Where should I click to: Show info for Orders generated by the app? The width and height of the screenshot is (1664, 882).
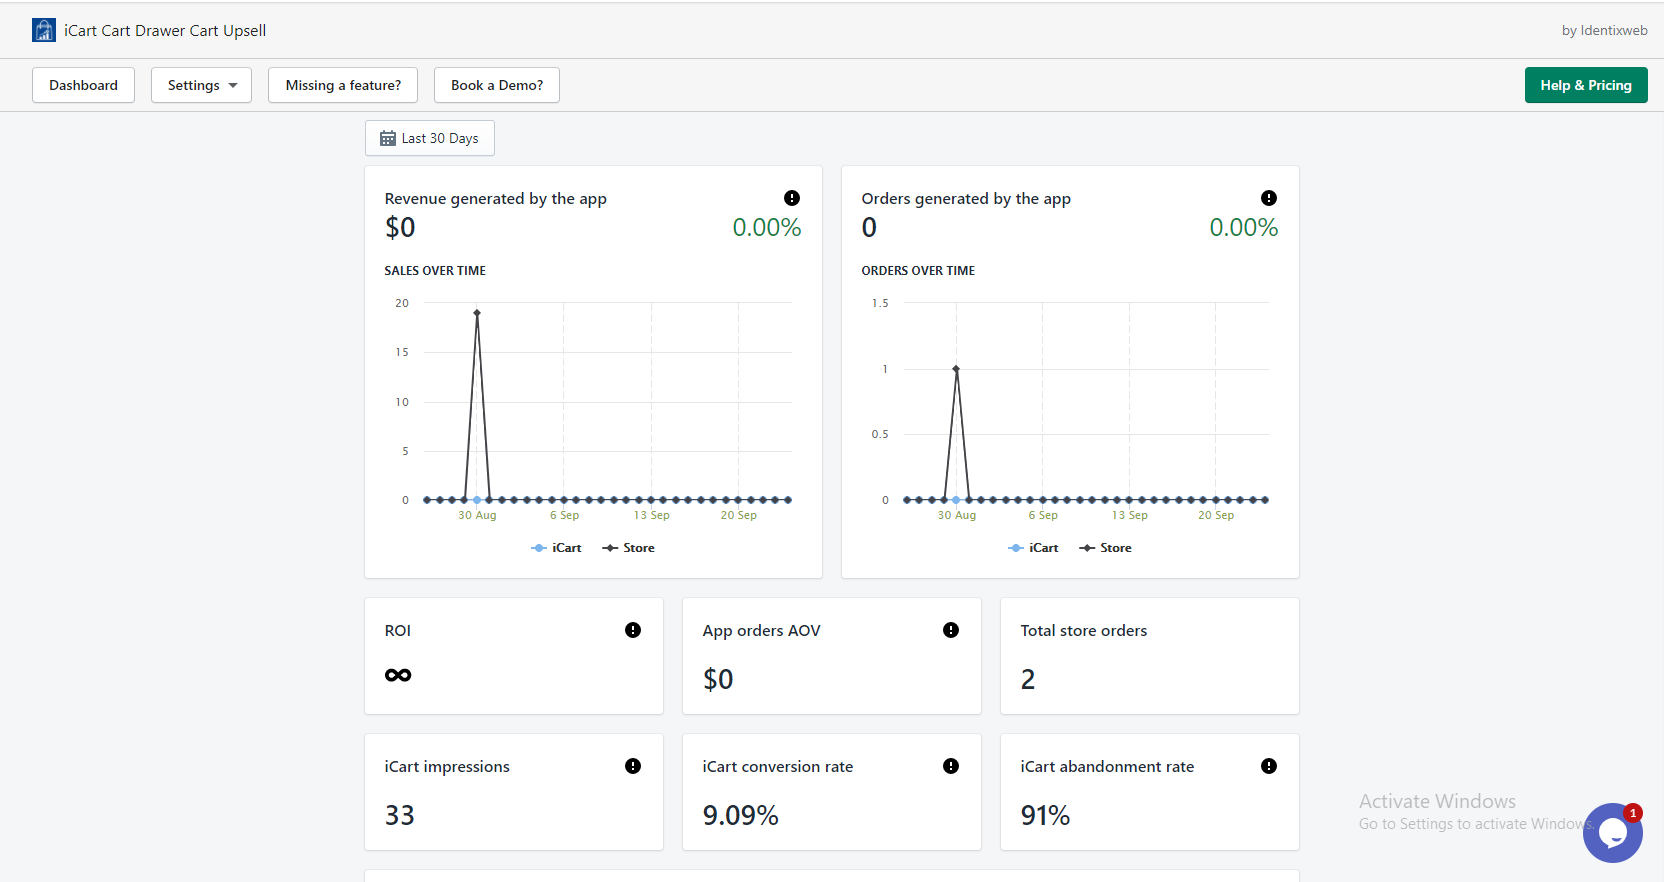1269,198
